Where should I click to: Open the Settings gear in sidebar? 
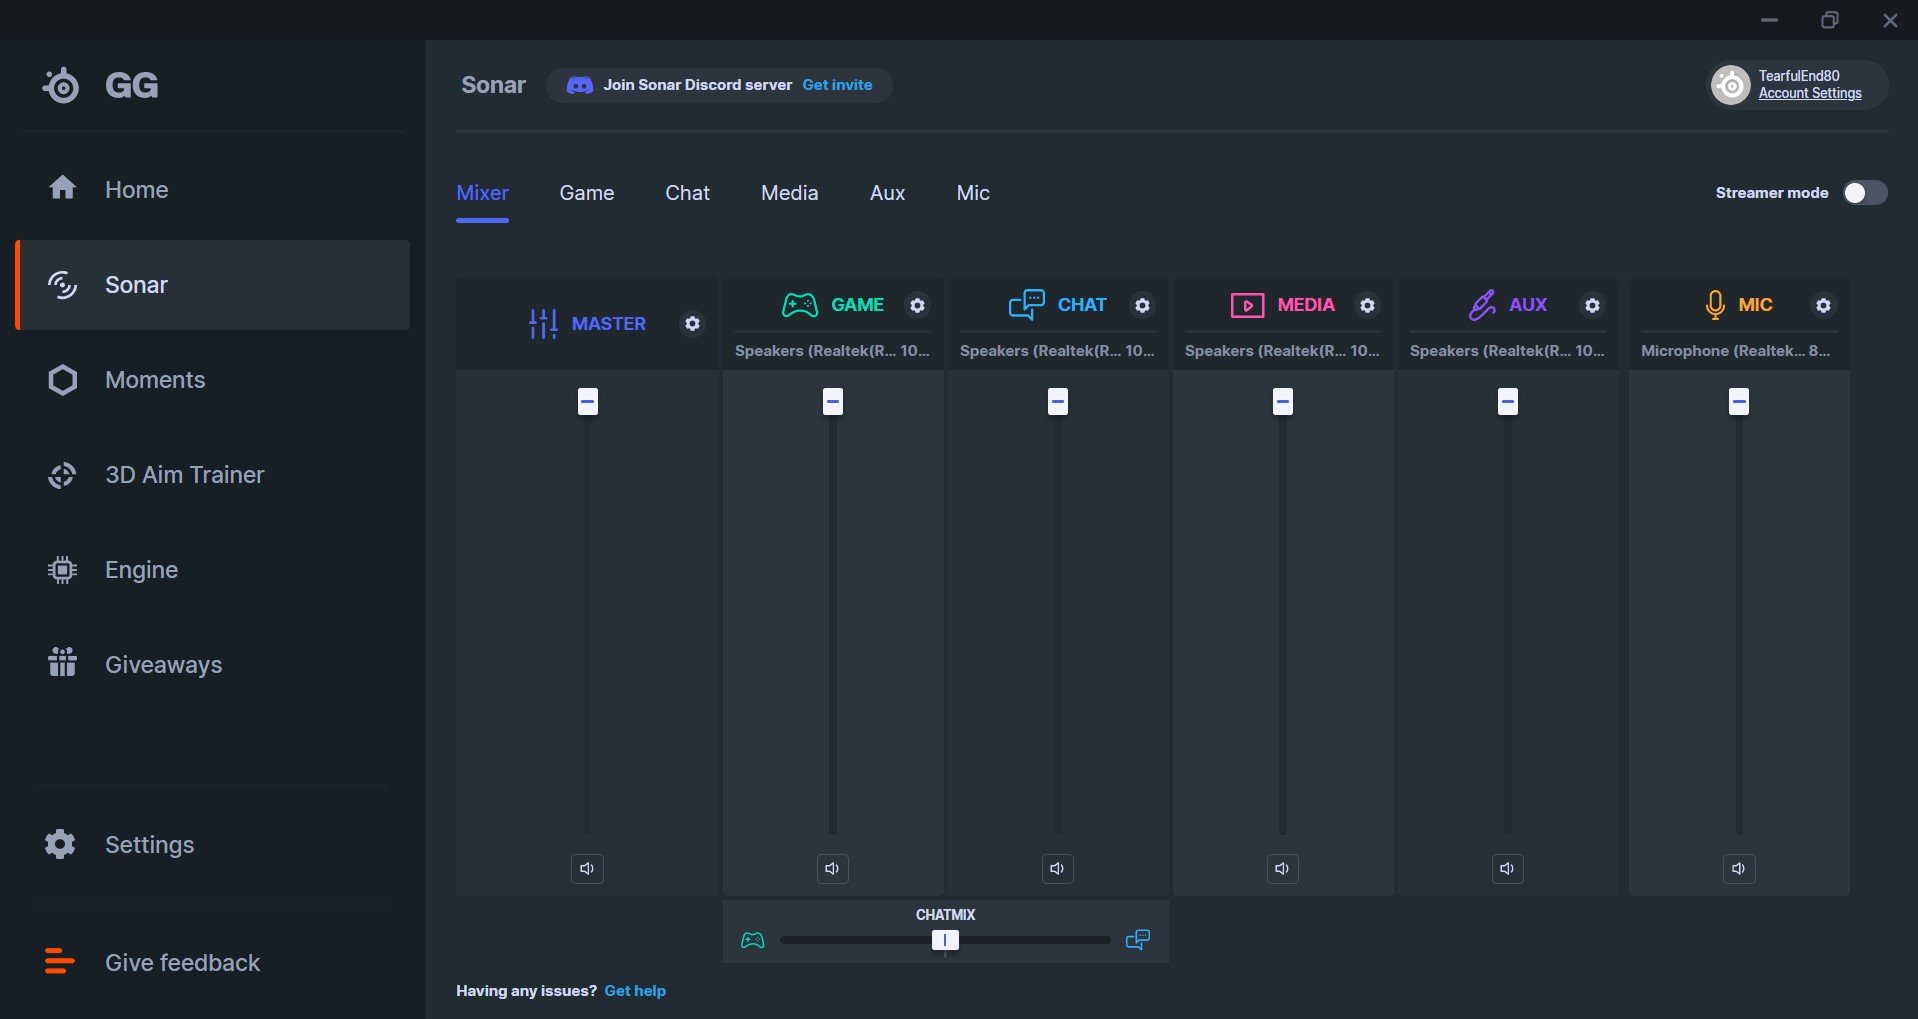pos(60,844)
